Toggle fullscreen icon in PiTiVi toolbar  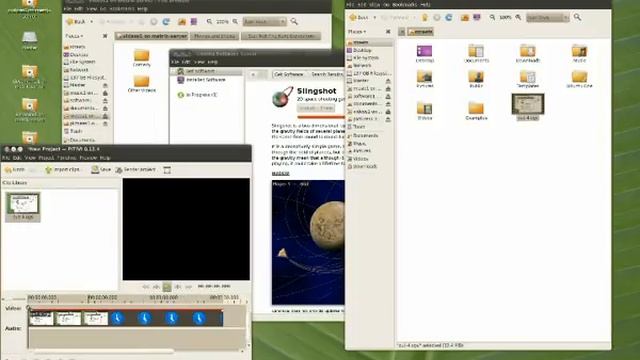[167, 170]
